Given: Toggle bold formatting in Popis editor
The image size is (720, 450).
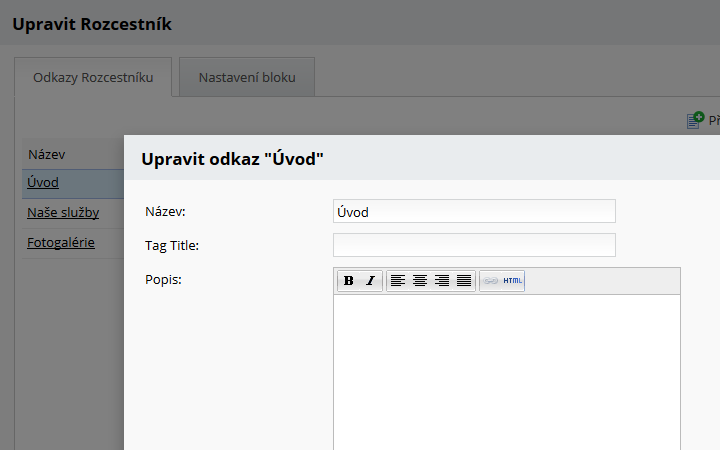Looking at the screenshot, I should (x=349, y=281).
